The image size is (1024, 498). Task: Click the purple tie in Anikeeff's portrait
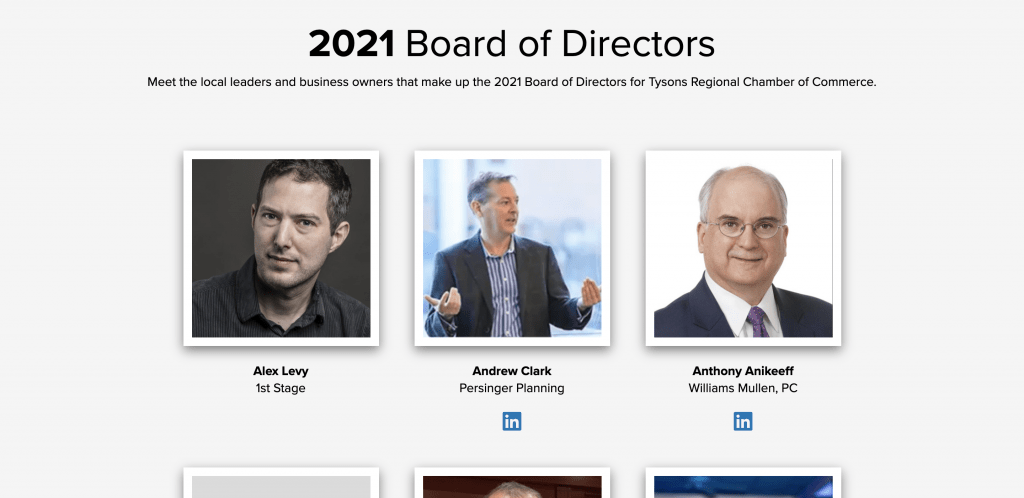757,322
